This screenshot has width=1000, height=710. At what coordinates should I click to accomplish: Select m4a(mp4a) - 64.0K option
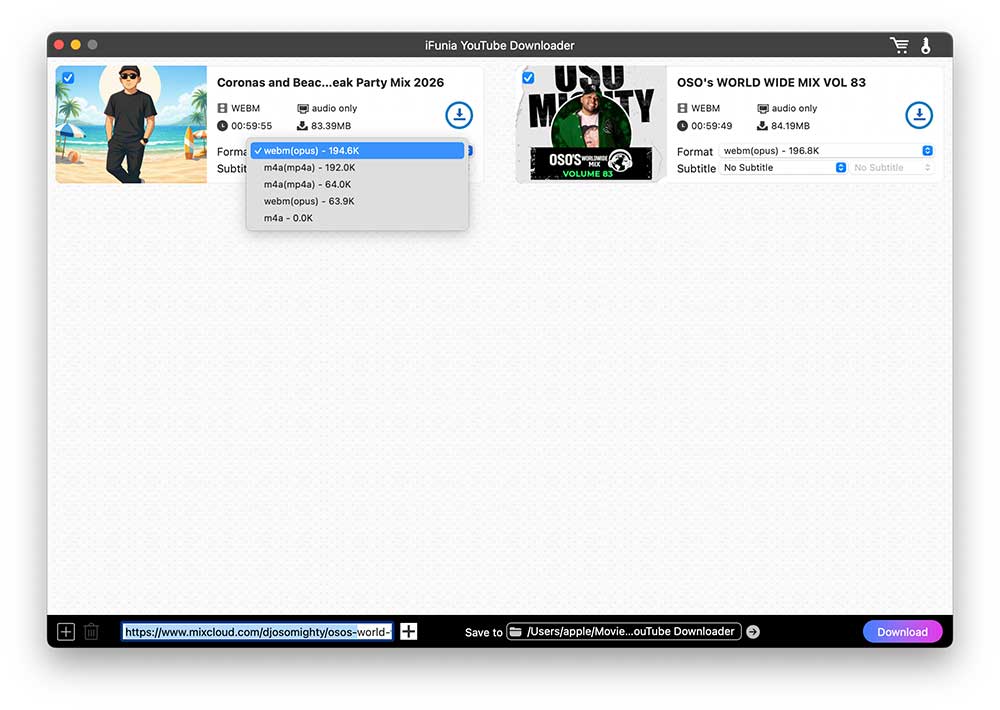307,184
